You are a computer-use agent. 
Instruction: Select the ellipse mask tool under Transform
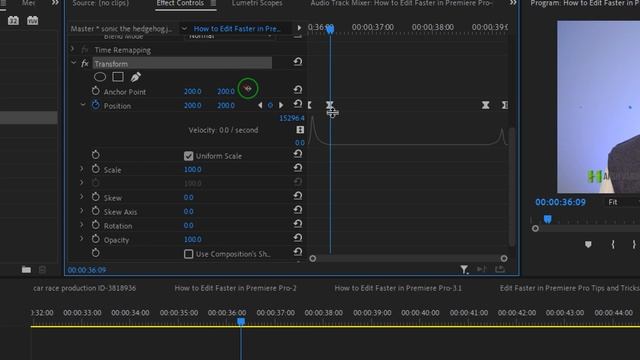click(x=100, y=77)
